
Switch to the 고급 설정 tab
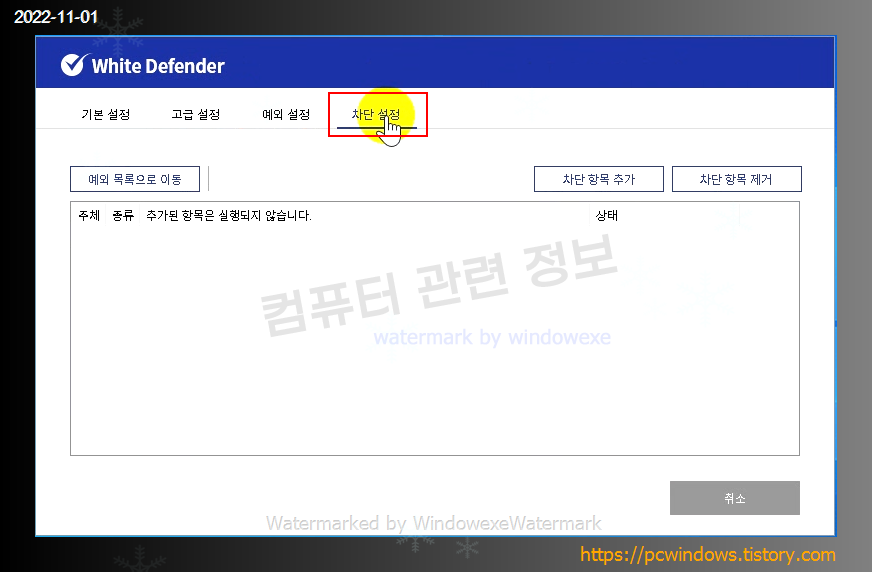(196, 115)
